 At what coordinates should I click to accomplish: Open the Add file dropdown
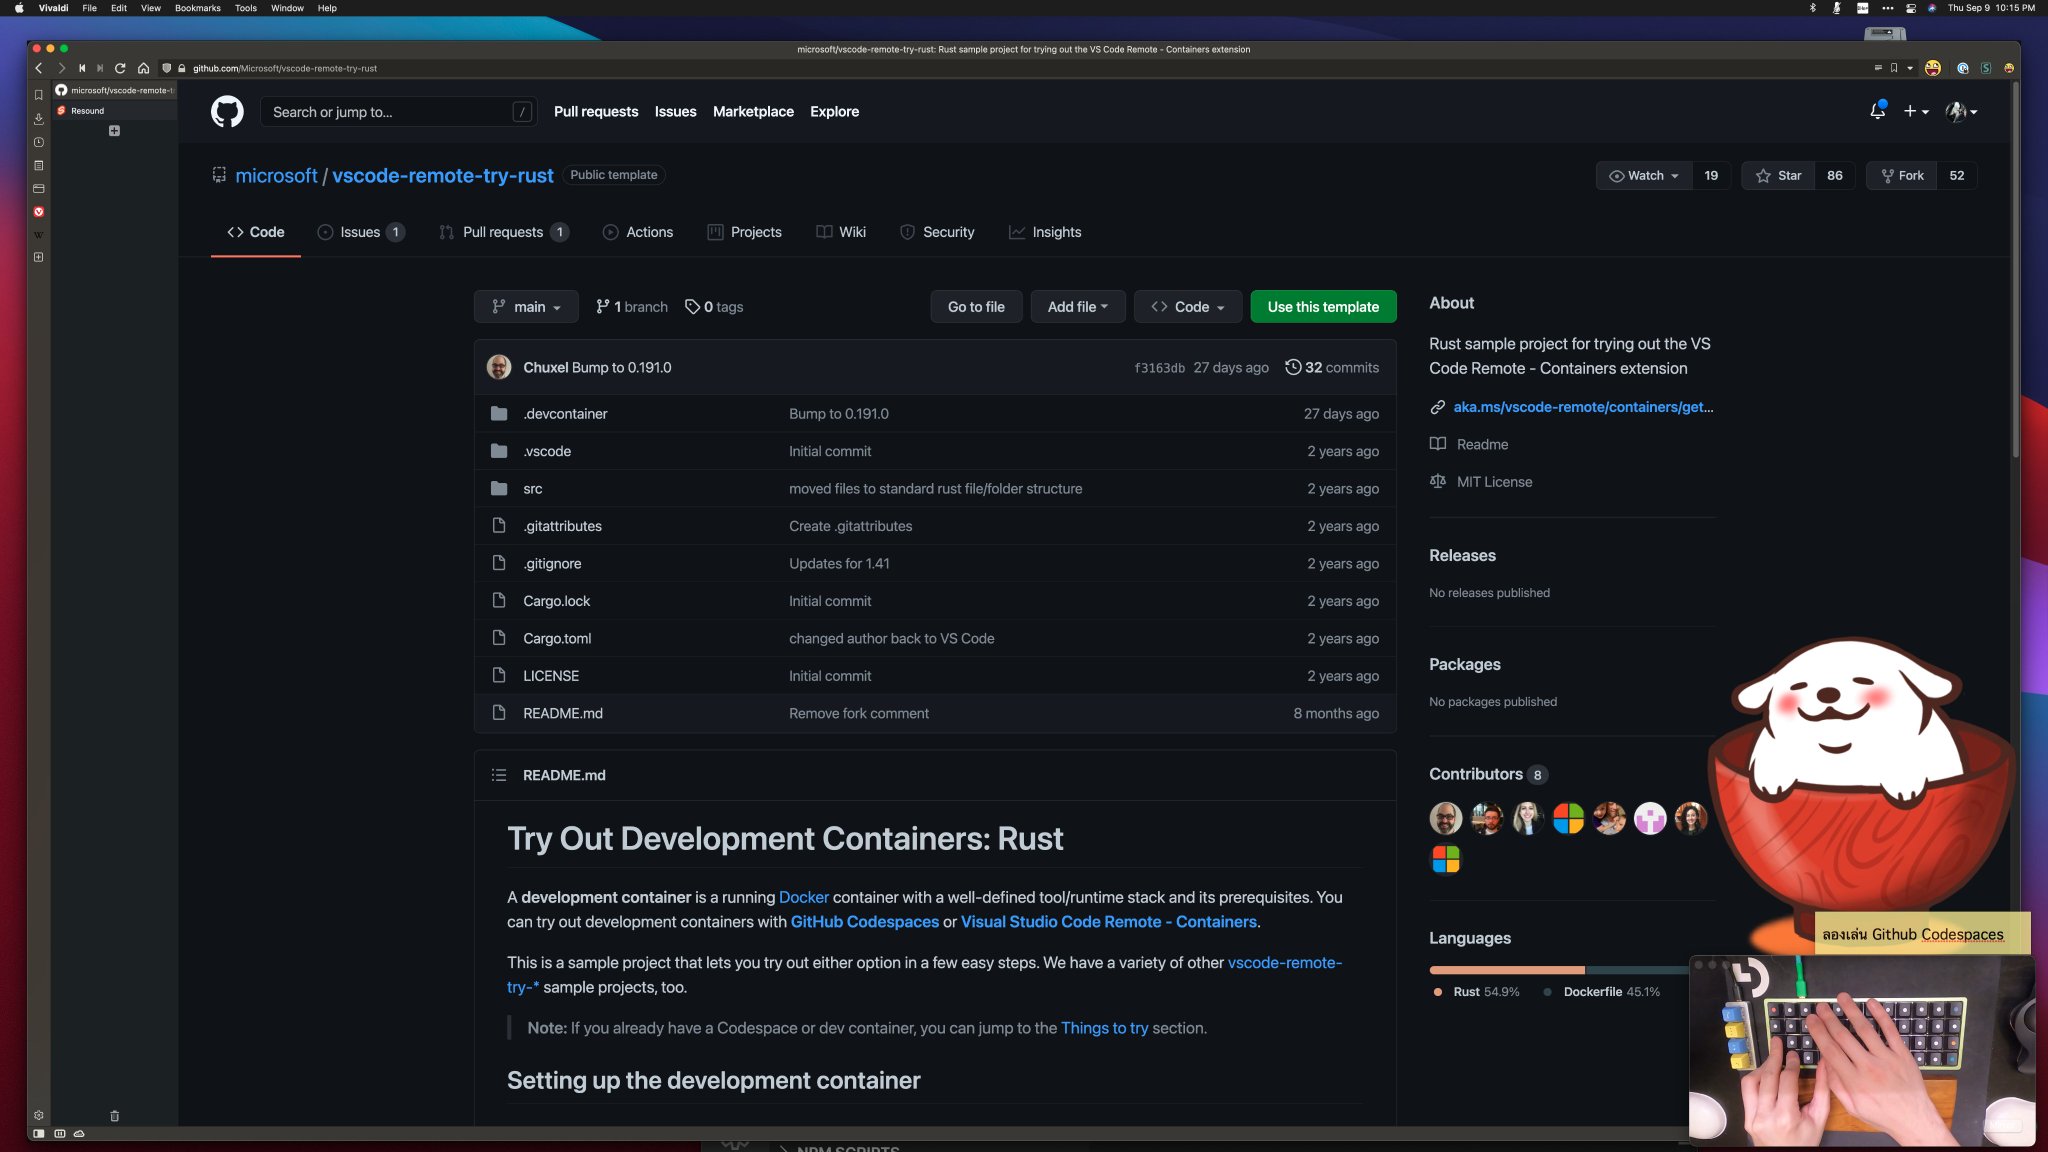click(x=1078, y=307)
